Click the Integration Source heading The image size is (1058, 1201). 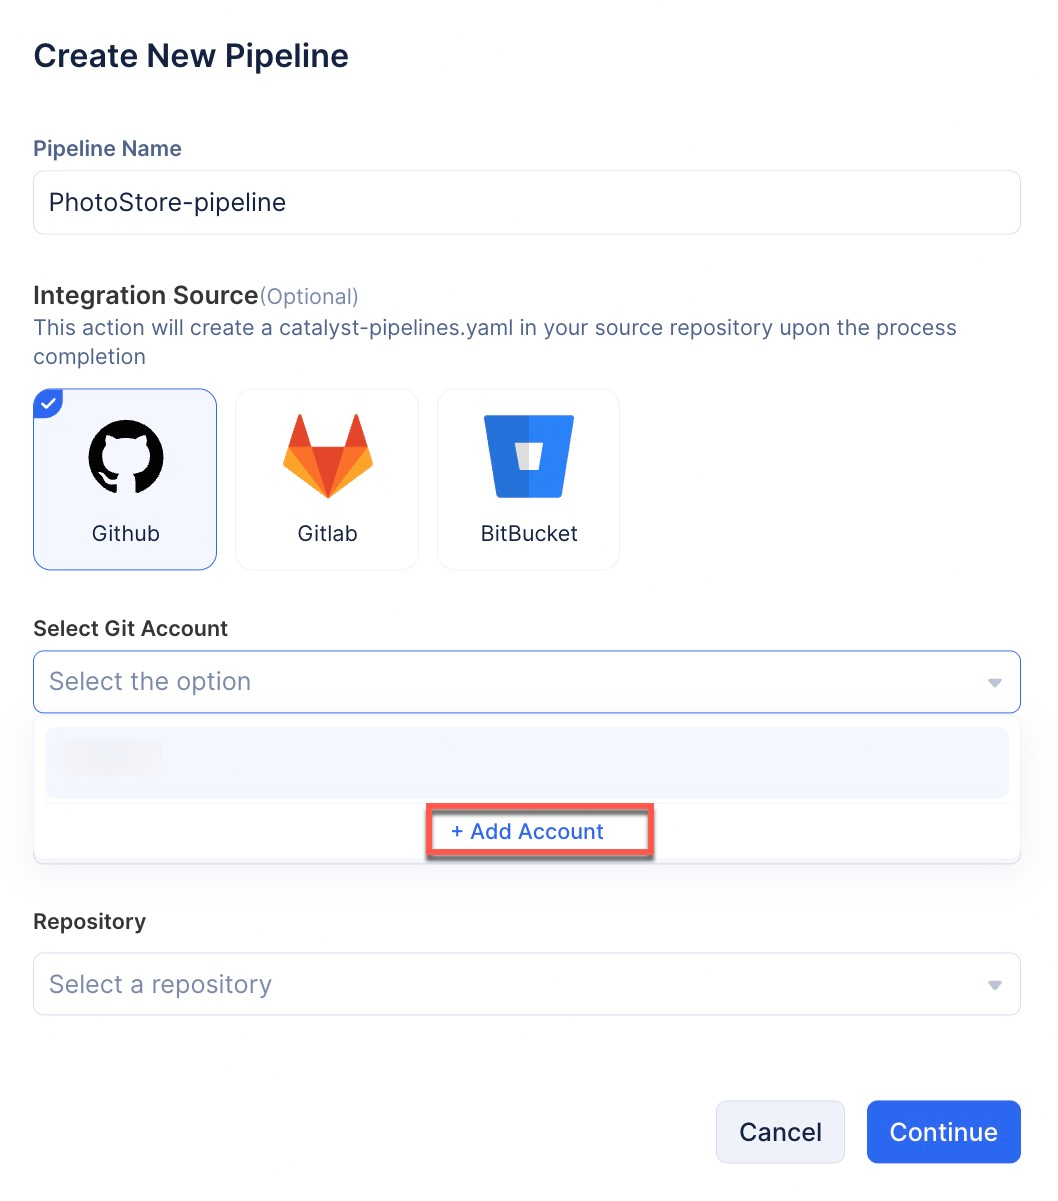coord(146,295)
